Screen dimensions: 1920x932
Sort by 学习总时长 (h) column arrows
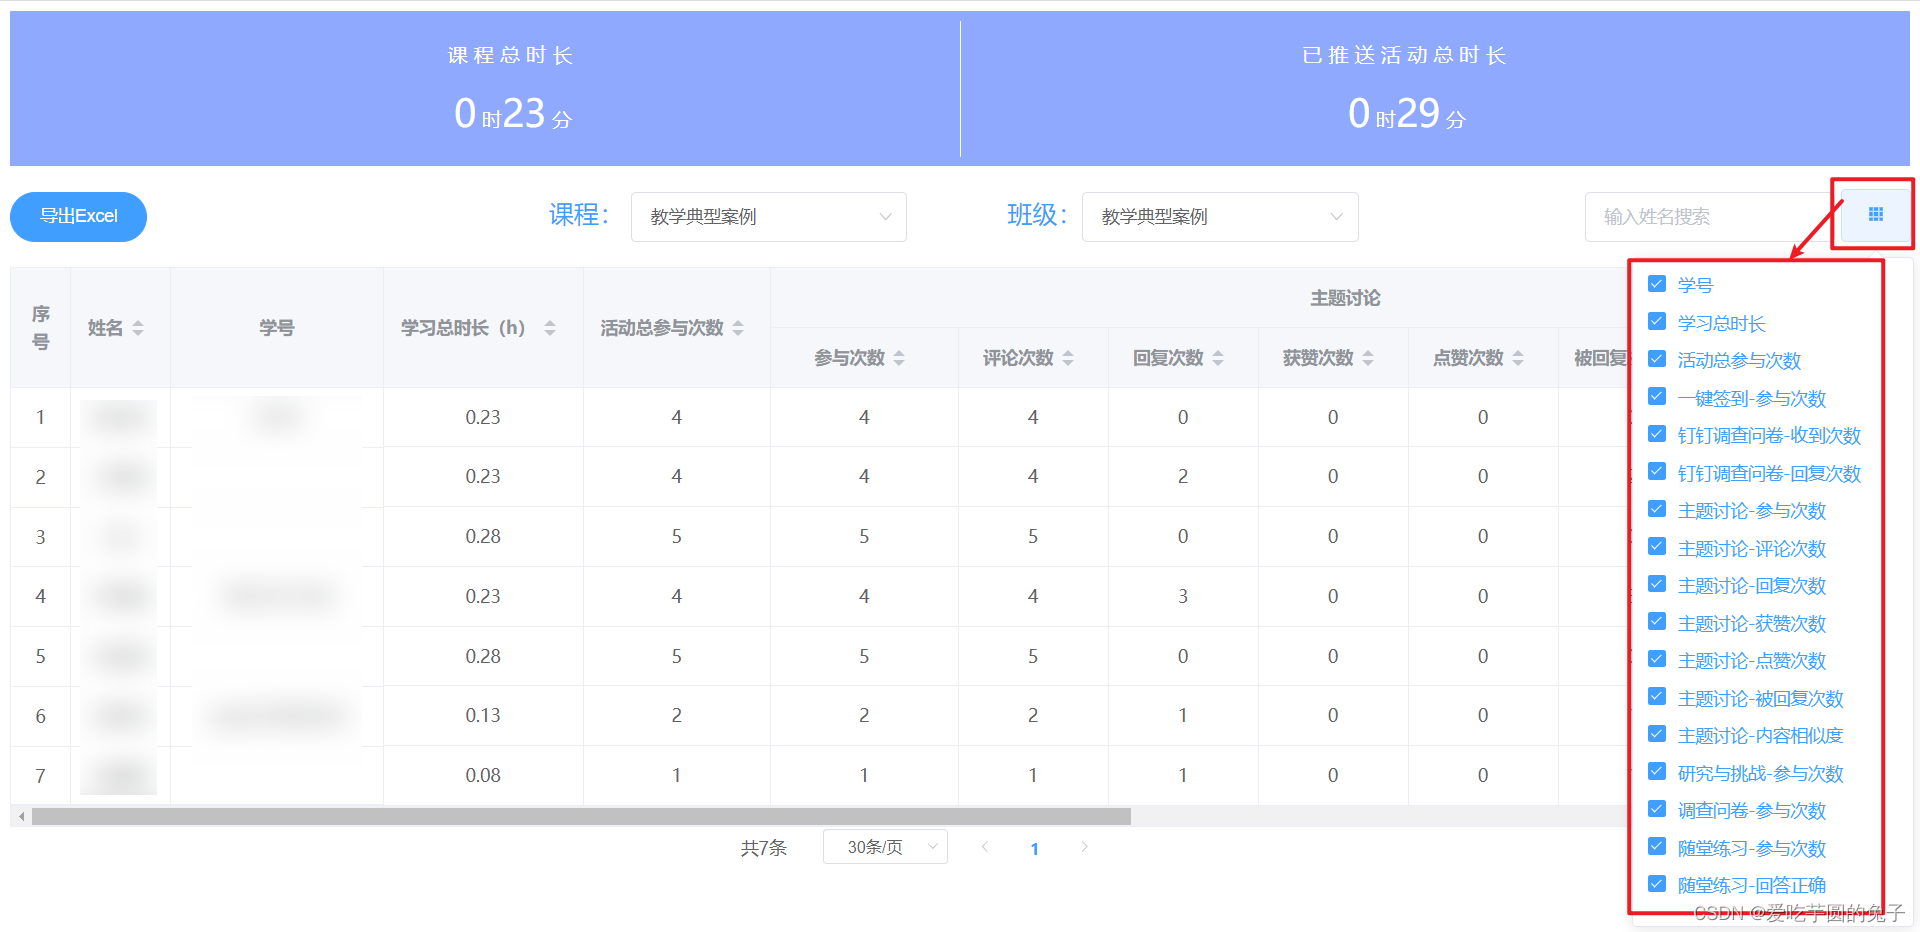(550, 328)
